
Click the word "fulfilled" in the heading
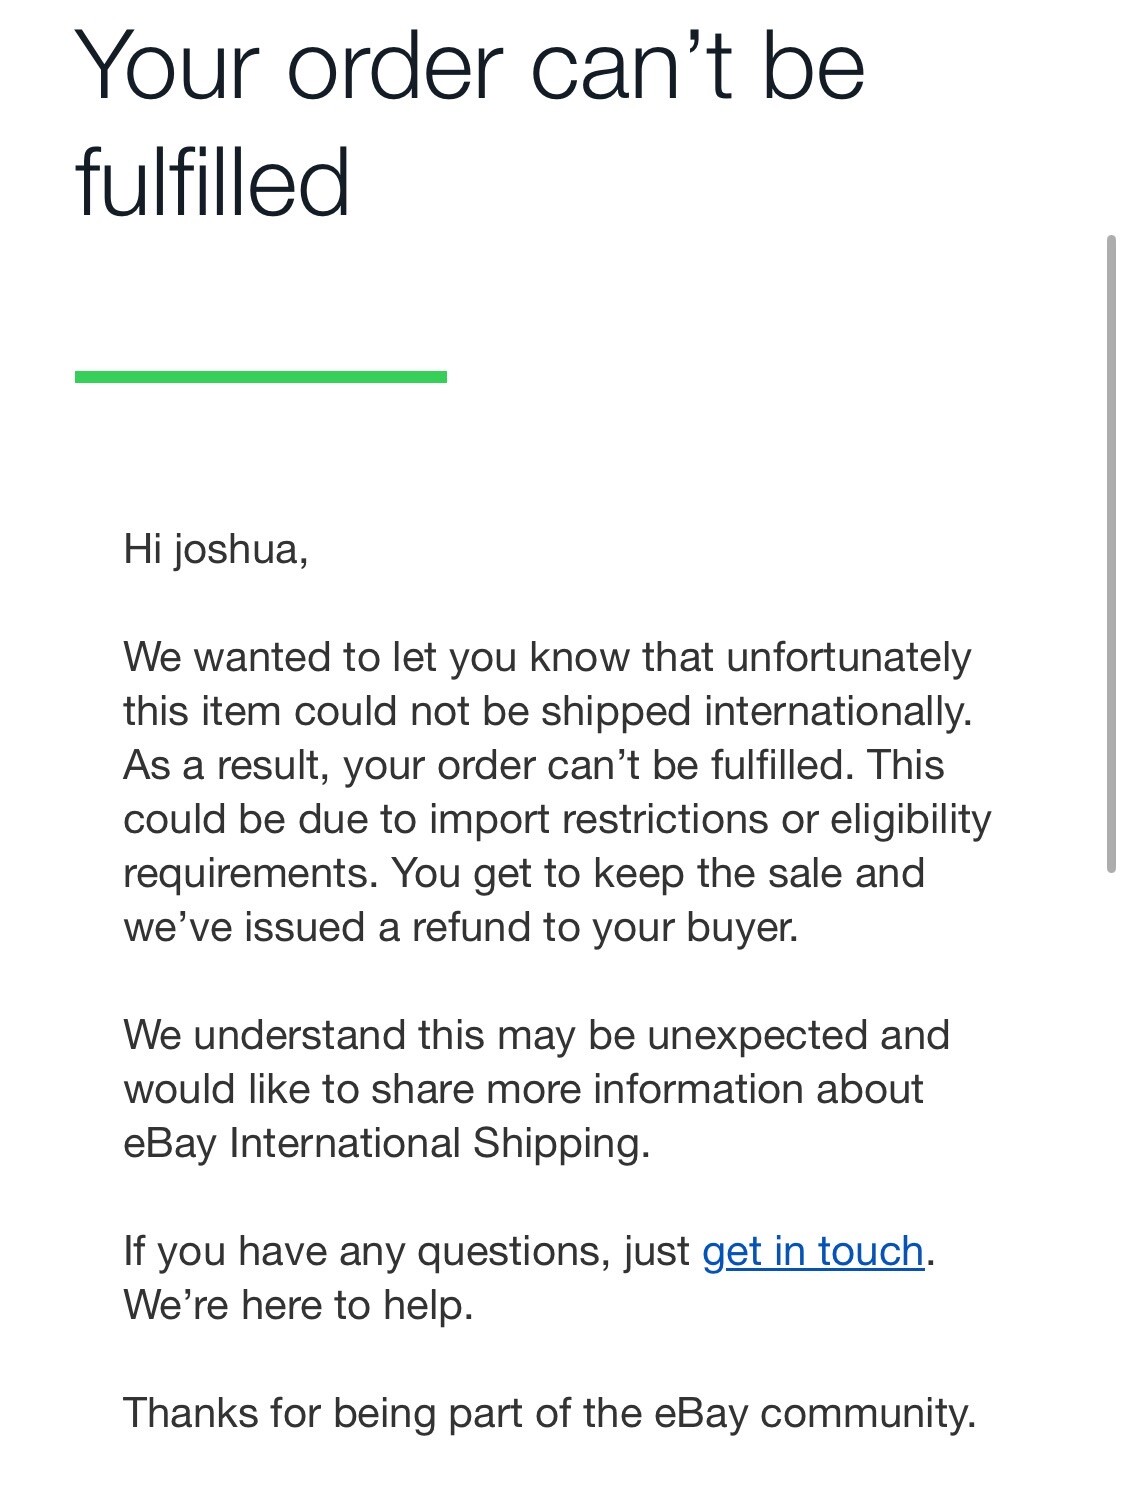212,183
